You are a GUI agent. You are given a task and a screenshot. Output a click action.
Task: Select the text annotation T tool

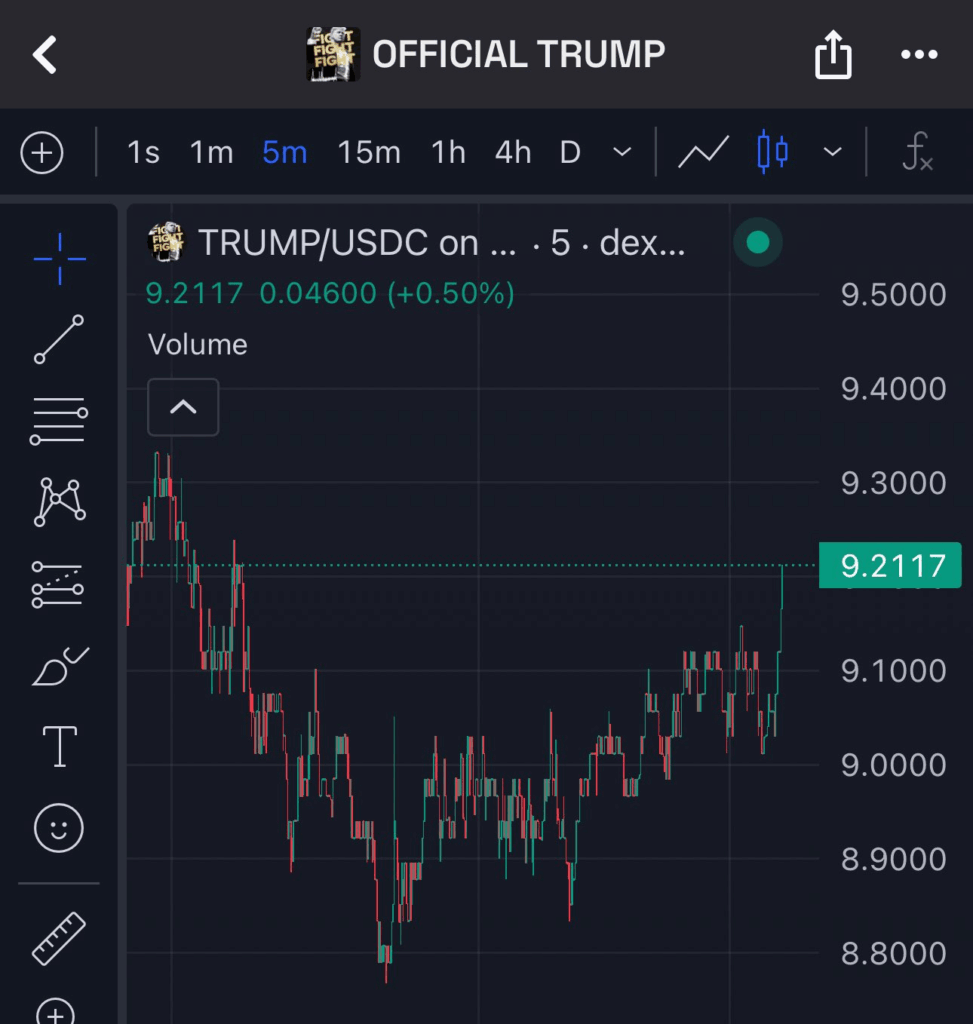tap(60, 746)
